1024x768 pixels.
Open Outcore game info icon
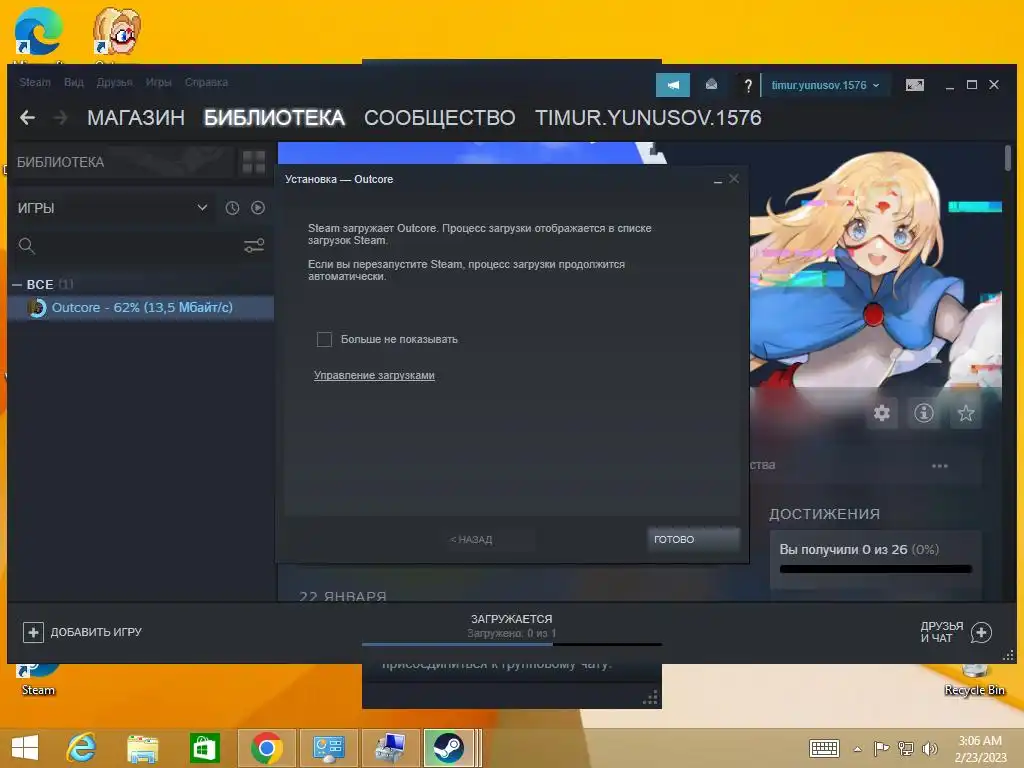pyautogui.click(x=923, y=413)
